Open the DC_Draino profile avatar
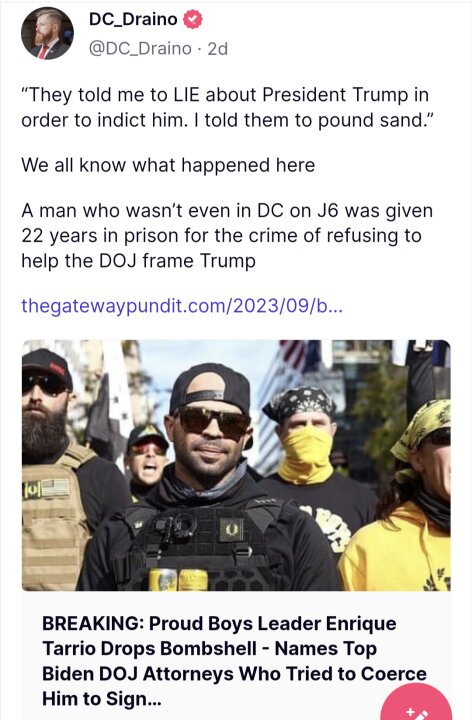 47,34
